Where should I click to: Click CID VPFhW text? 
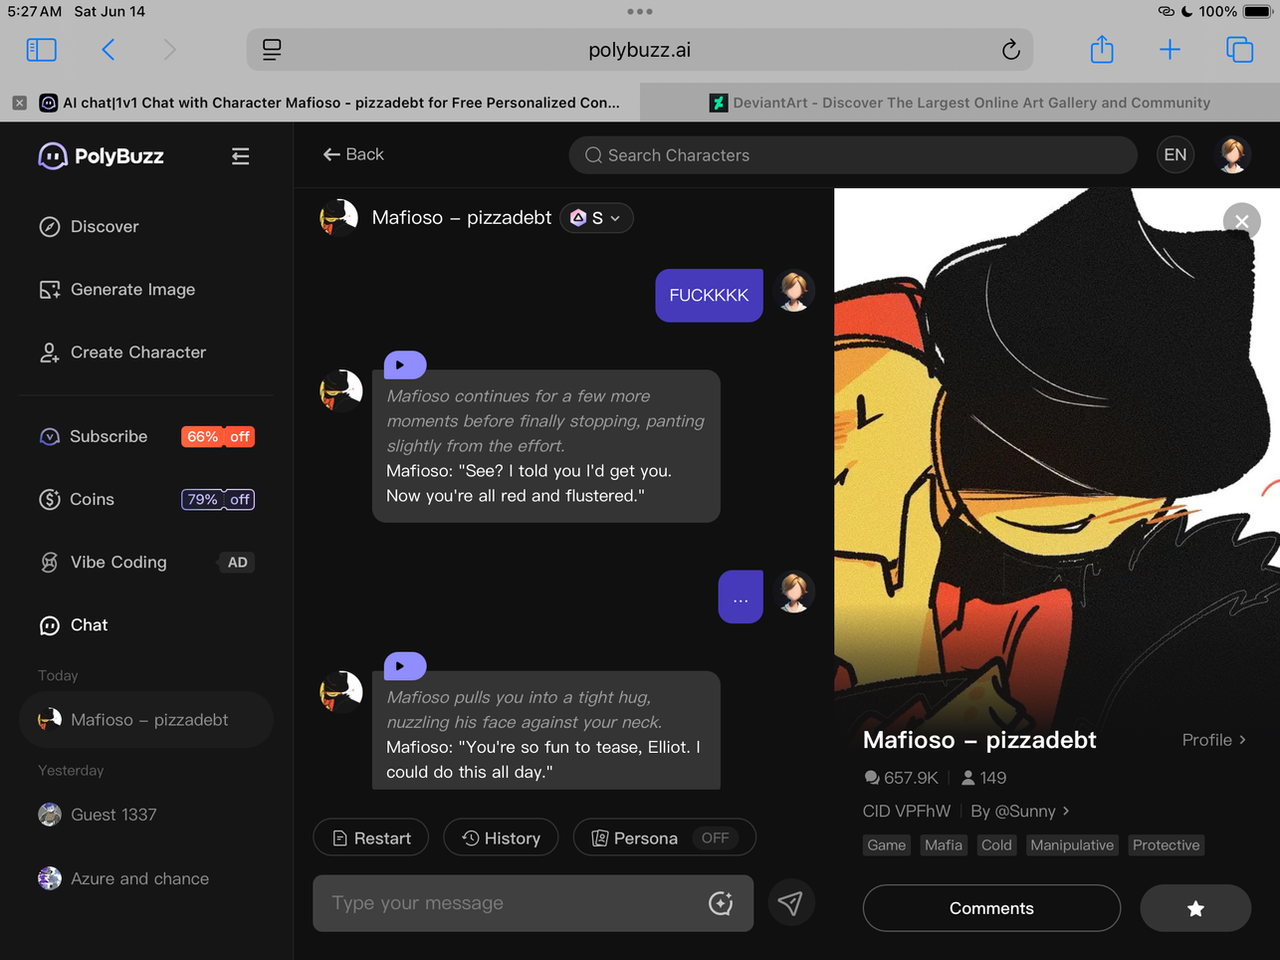tap(906, 811)
